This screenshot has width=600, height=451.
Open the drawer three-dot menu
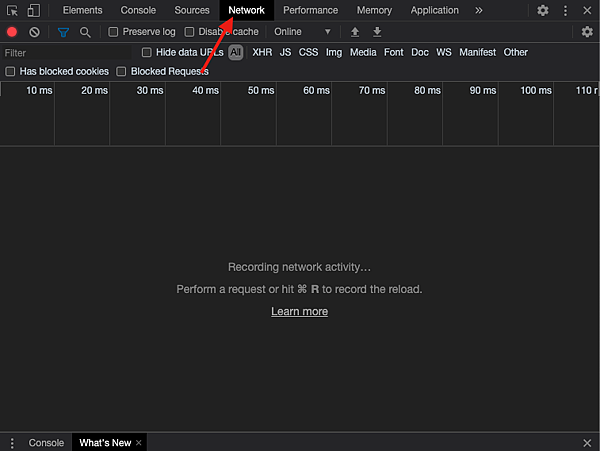(12, 443)
